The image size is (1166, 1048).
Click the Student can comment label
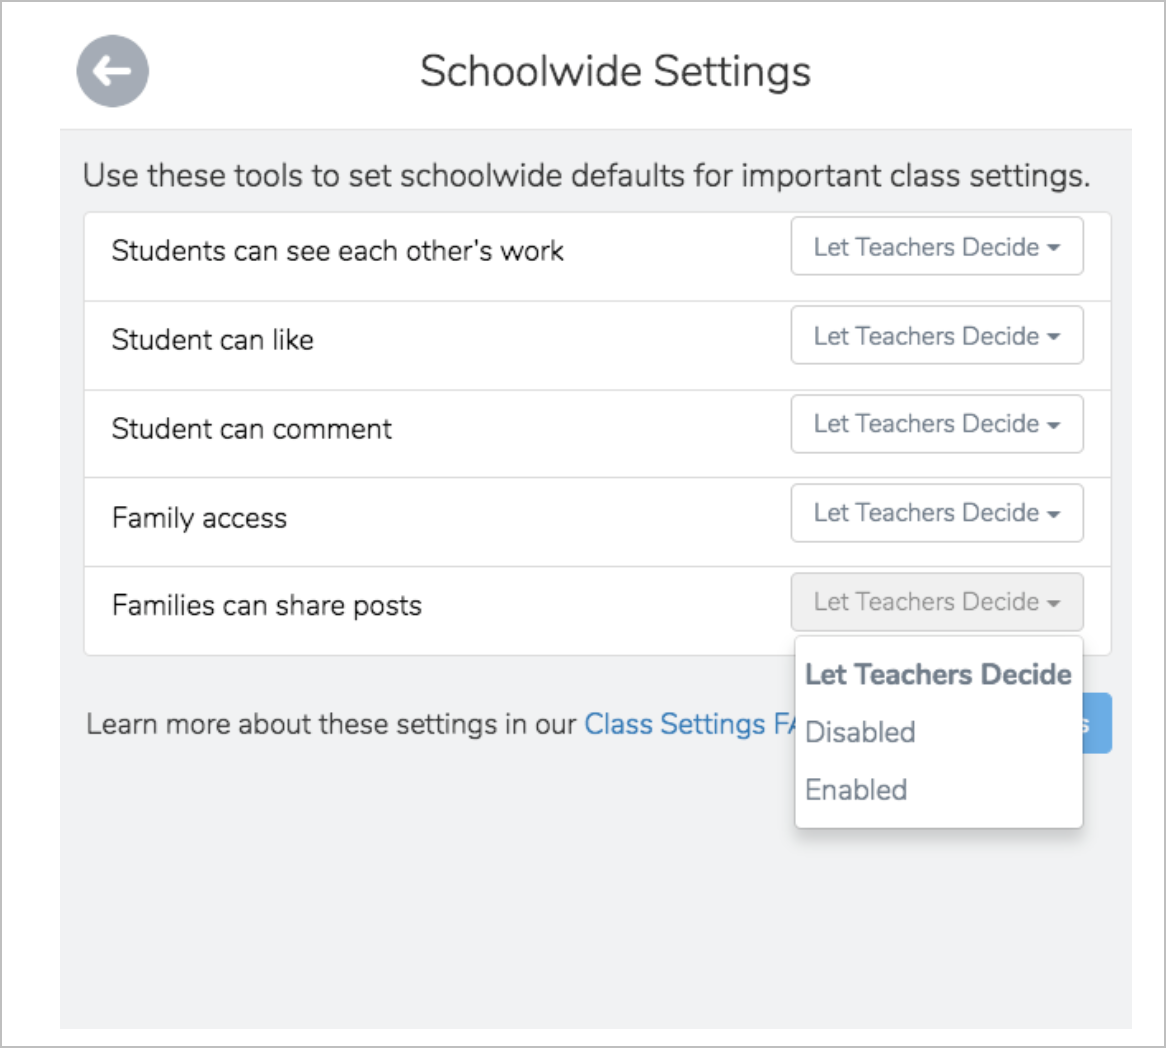point(252,429)
